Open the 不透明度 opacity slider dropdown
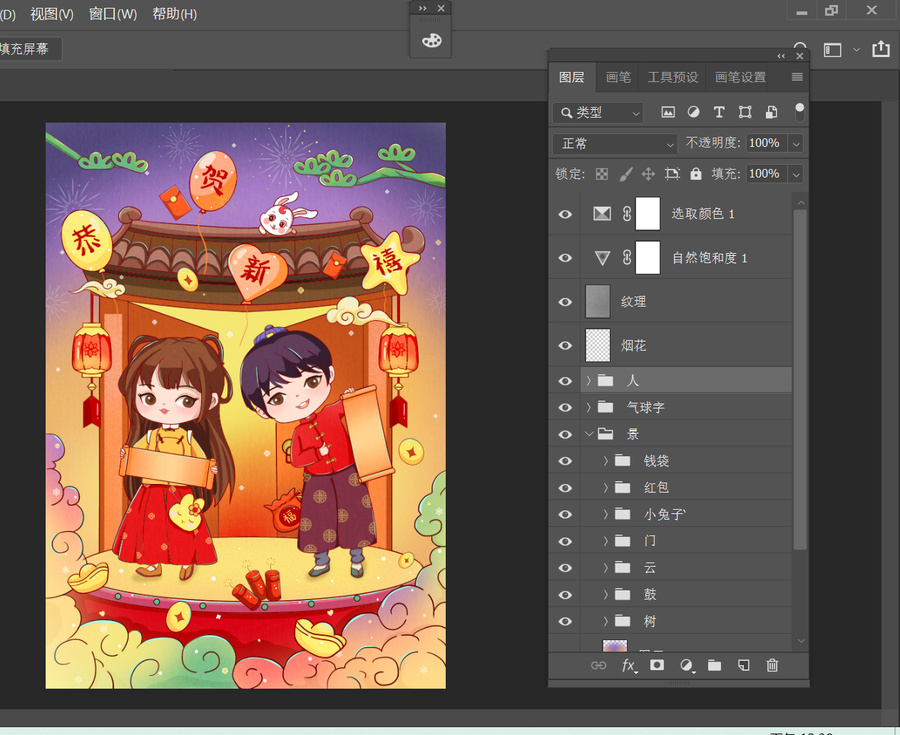900x735 pixels. [796, 143]
